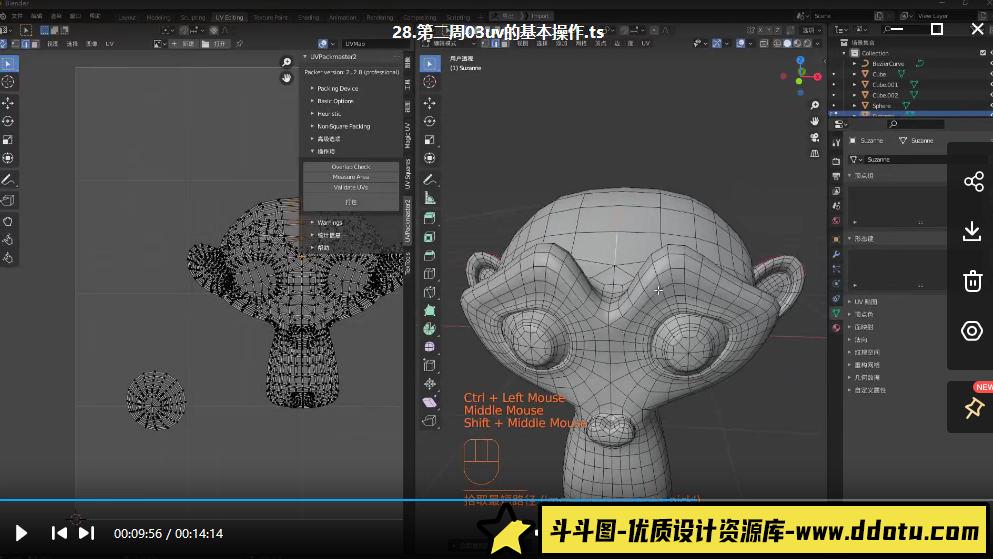993x559 pixels.
Task: Open the hexagon settings icon
Action: coord(972,330)
